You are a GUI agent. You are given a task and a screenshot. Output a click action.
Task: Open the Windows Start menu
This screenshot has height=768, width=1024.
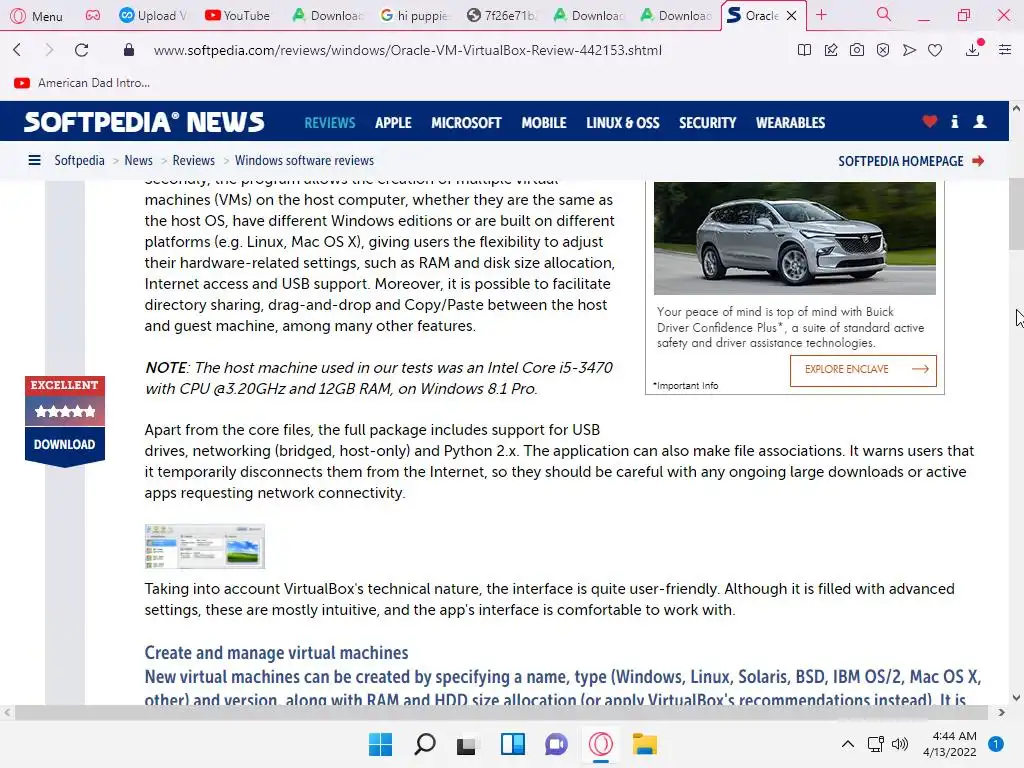click(380, 744)
